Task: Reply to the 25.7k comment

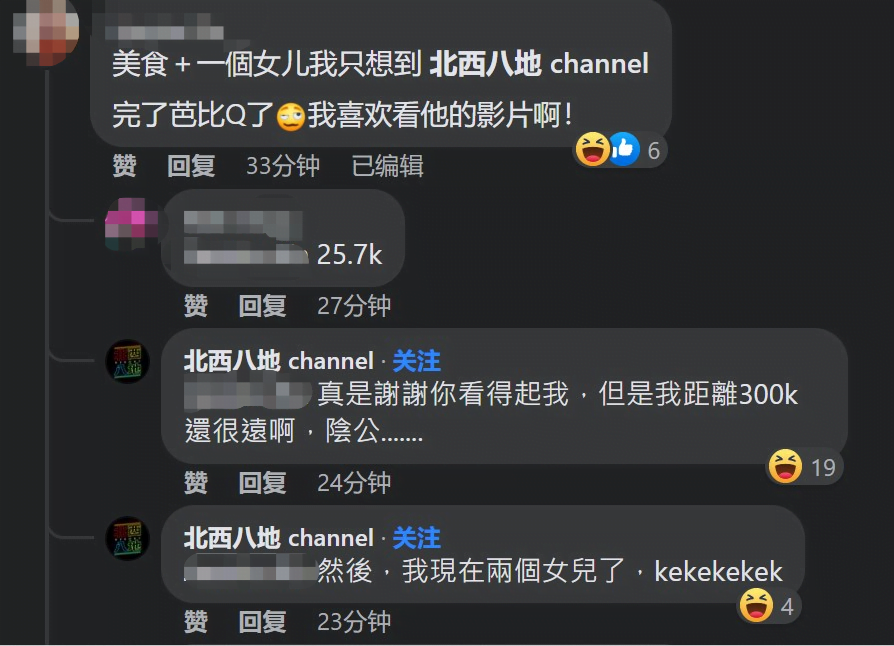Action: coord(262,306)
